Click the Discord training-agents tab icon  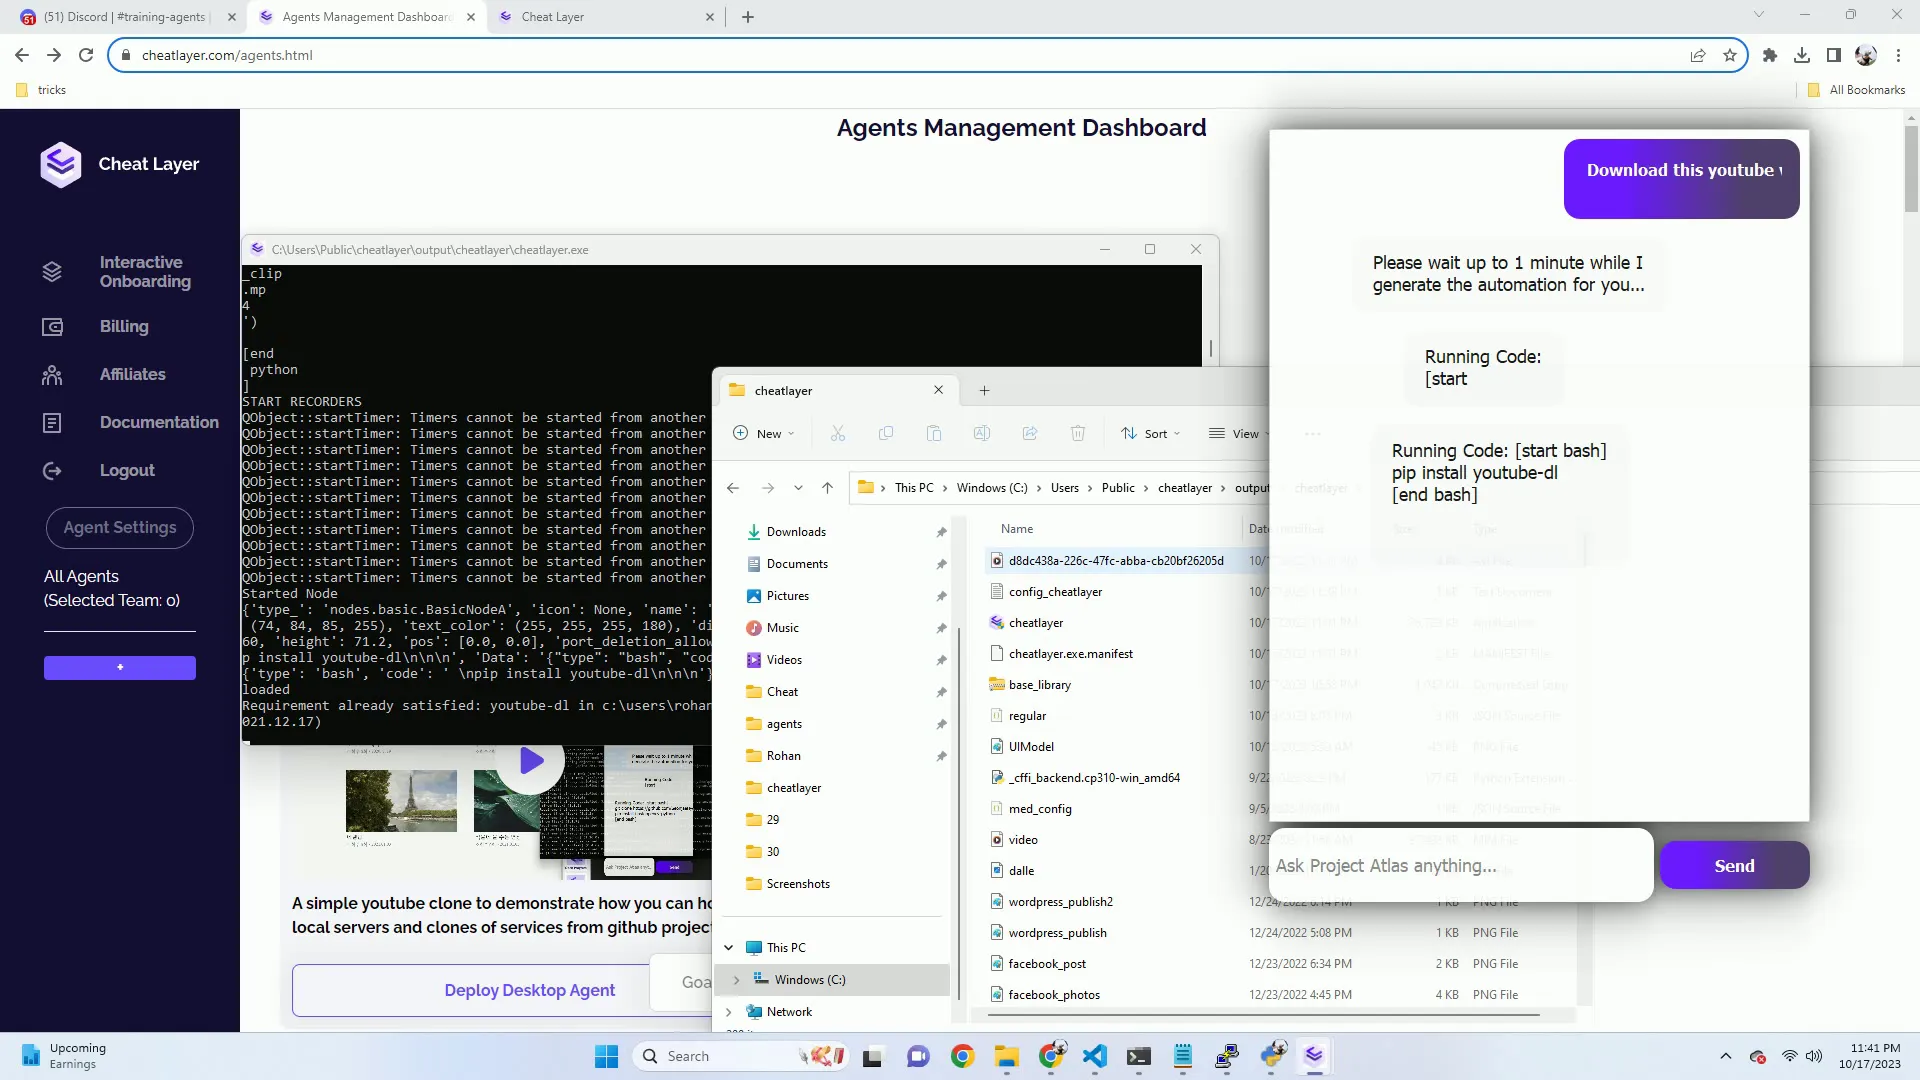[x=24, y=16]
